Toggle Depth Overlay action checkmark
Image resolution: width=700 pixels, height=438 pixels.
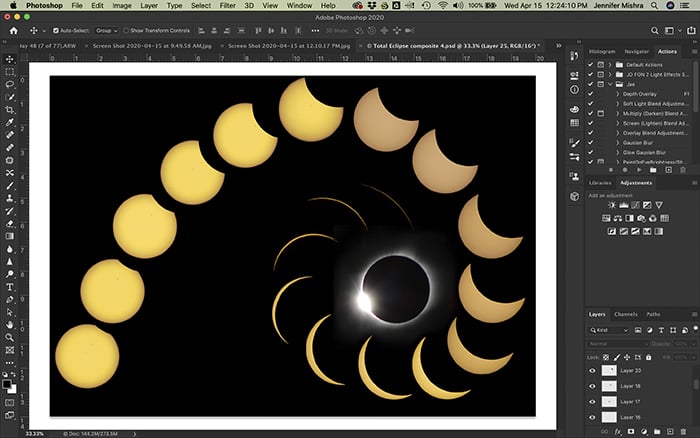(591, 94)
